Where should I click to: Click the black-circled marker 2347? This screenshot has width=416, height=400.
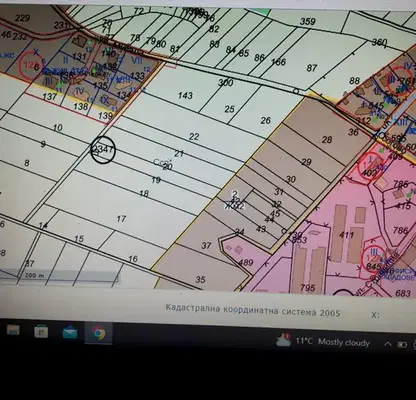[x=103, y=149]
